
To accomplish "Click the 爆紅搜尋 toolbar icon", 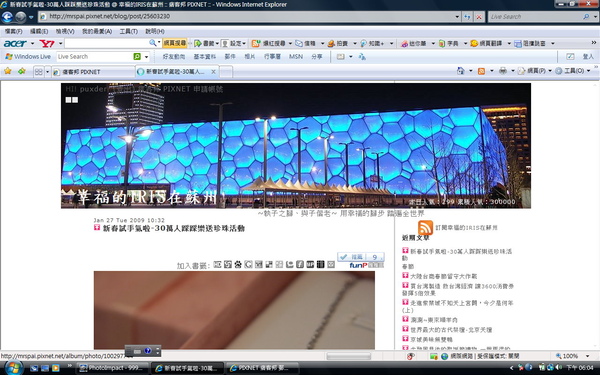I will 256,44.
